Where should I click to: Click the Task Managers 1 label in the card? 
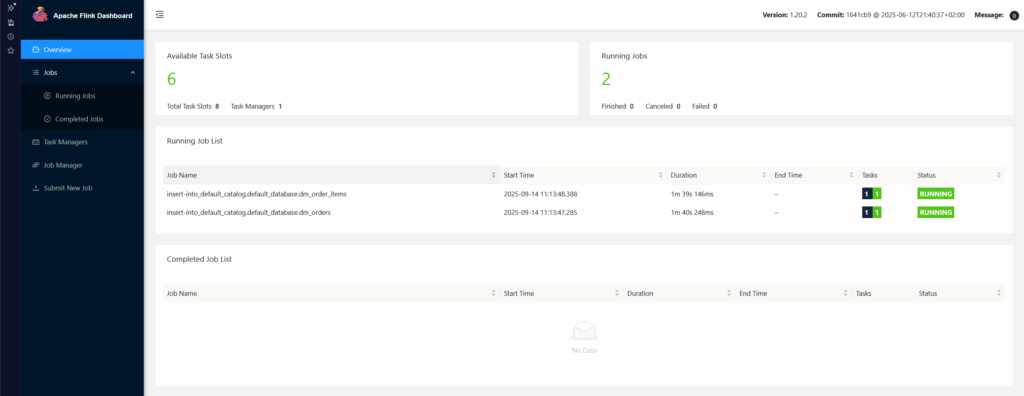pyautogui.click(x=256, y=106)
